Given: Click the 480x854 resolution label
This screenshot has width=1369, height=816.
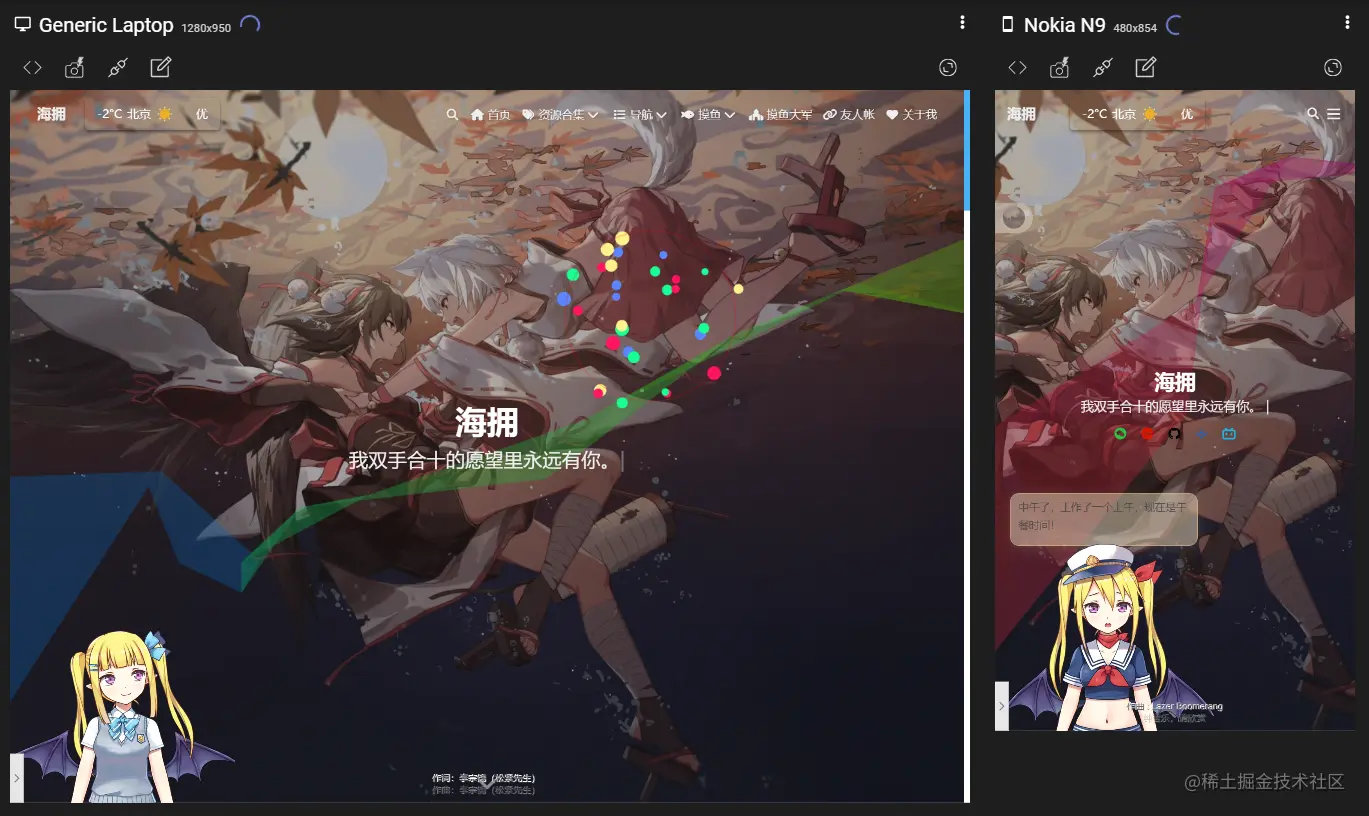Looking at the screenshot, I should pyautogui.click(x=1135, y=28).
